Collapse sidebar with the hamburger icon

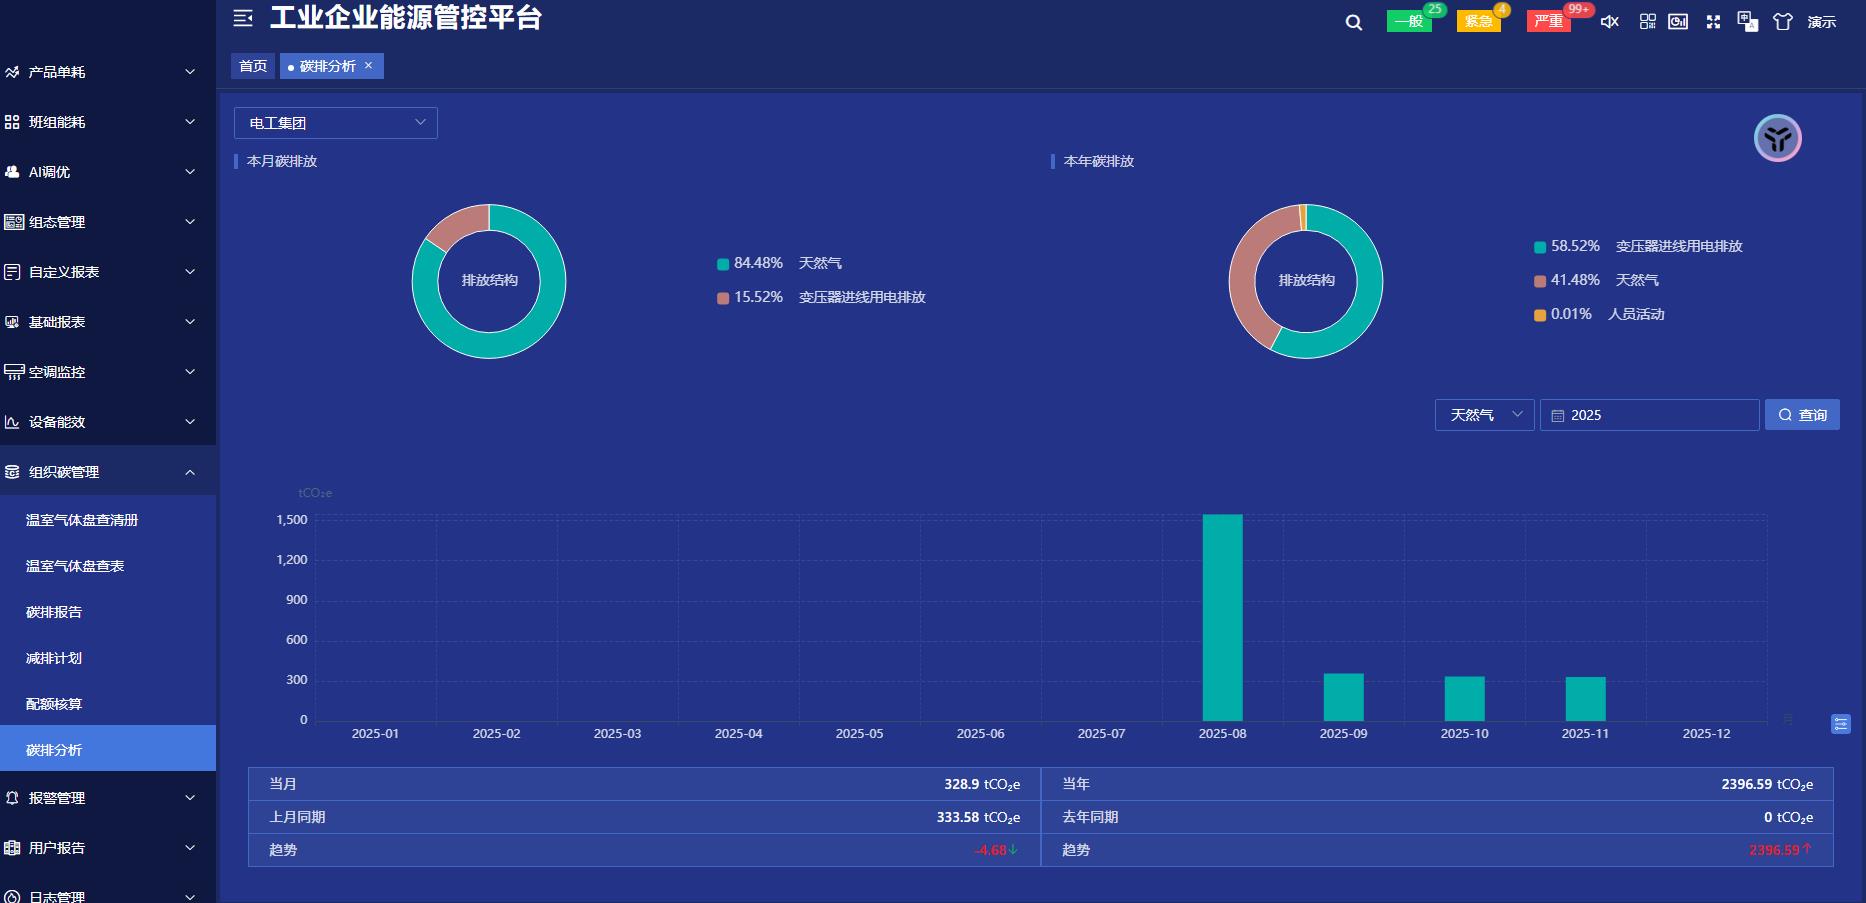point(243,18)
